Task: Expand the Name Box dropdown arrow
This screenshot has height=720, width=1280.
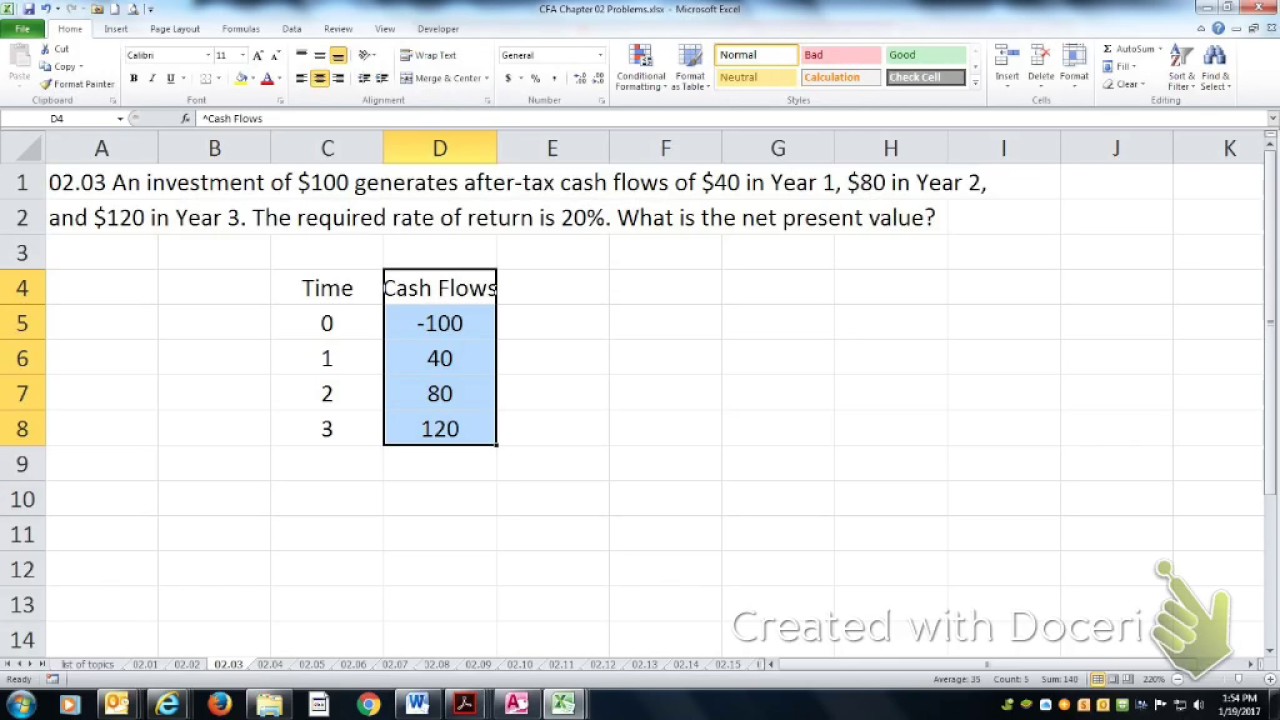Action: pyautogui.click(x=120, y=118)
